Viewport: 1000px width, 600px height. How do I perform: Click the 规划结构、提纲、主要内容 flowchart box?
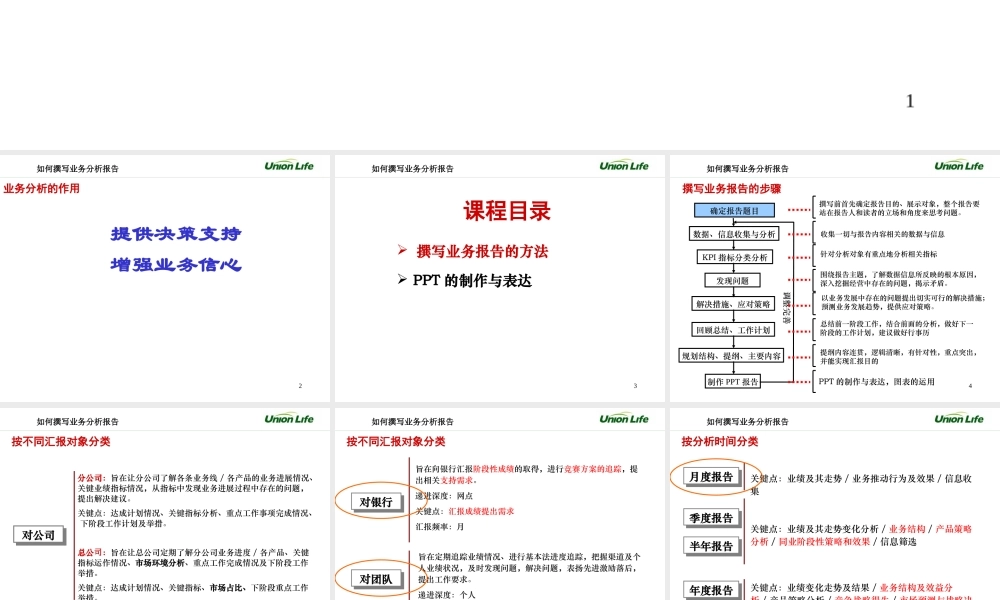[x=732, y=356]
